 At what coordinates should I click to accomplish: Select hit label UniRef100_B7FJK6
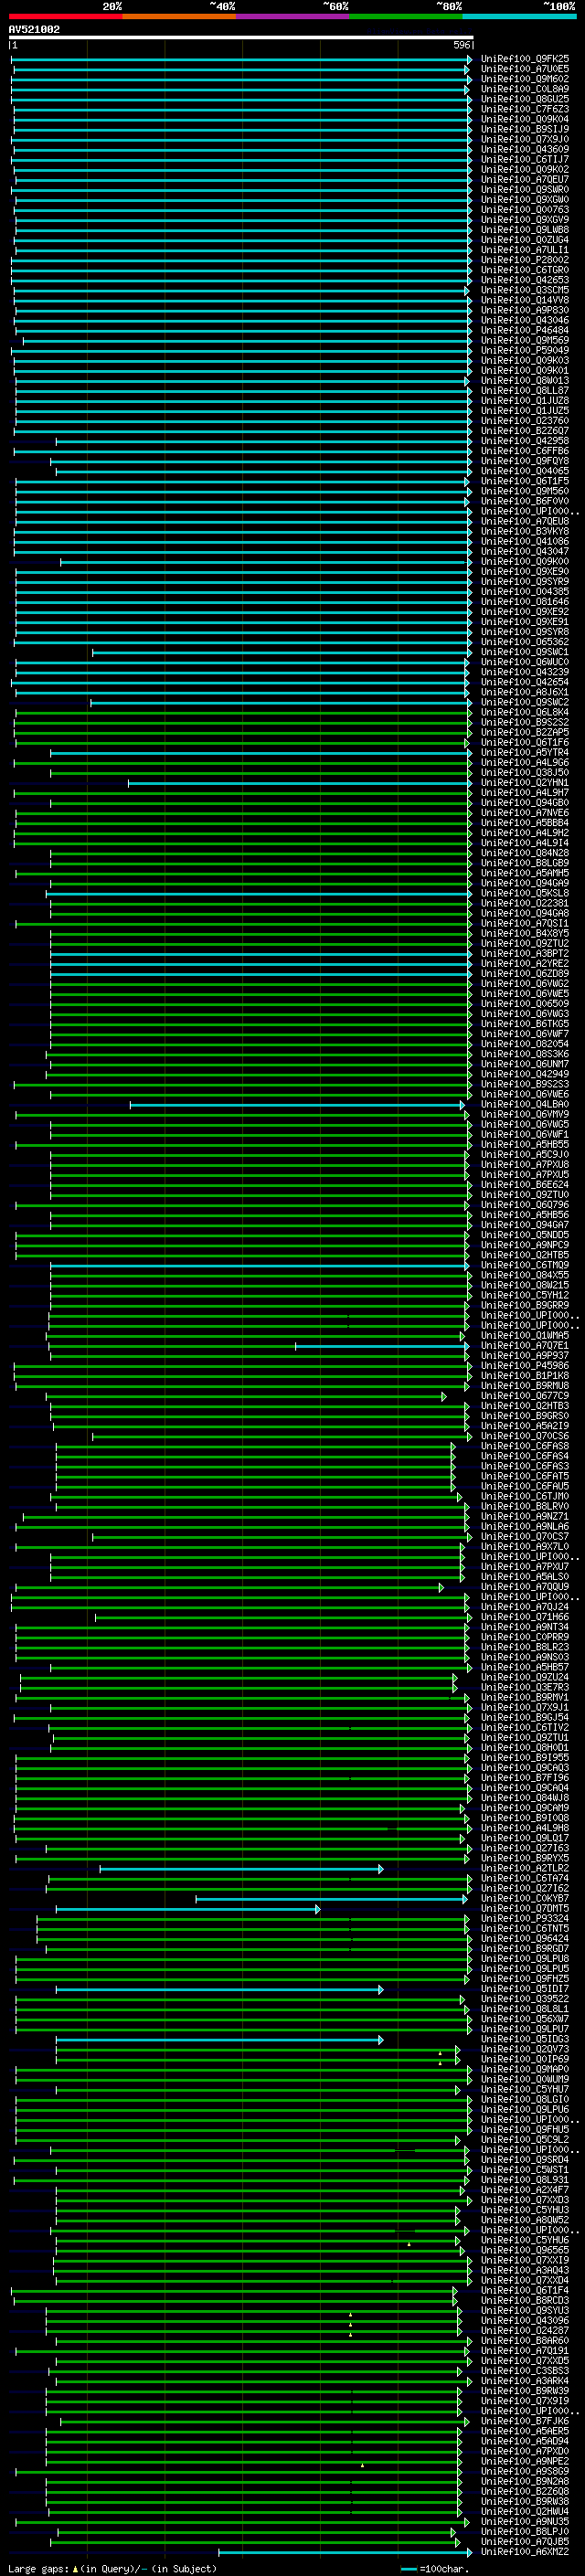[524, 2420]
